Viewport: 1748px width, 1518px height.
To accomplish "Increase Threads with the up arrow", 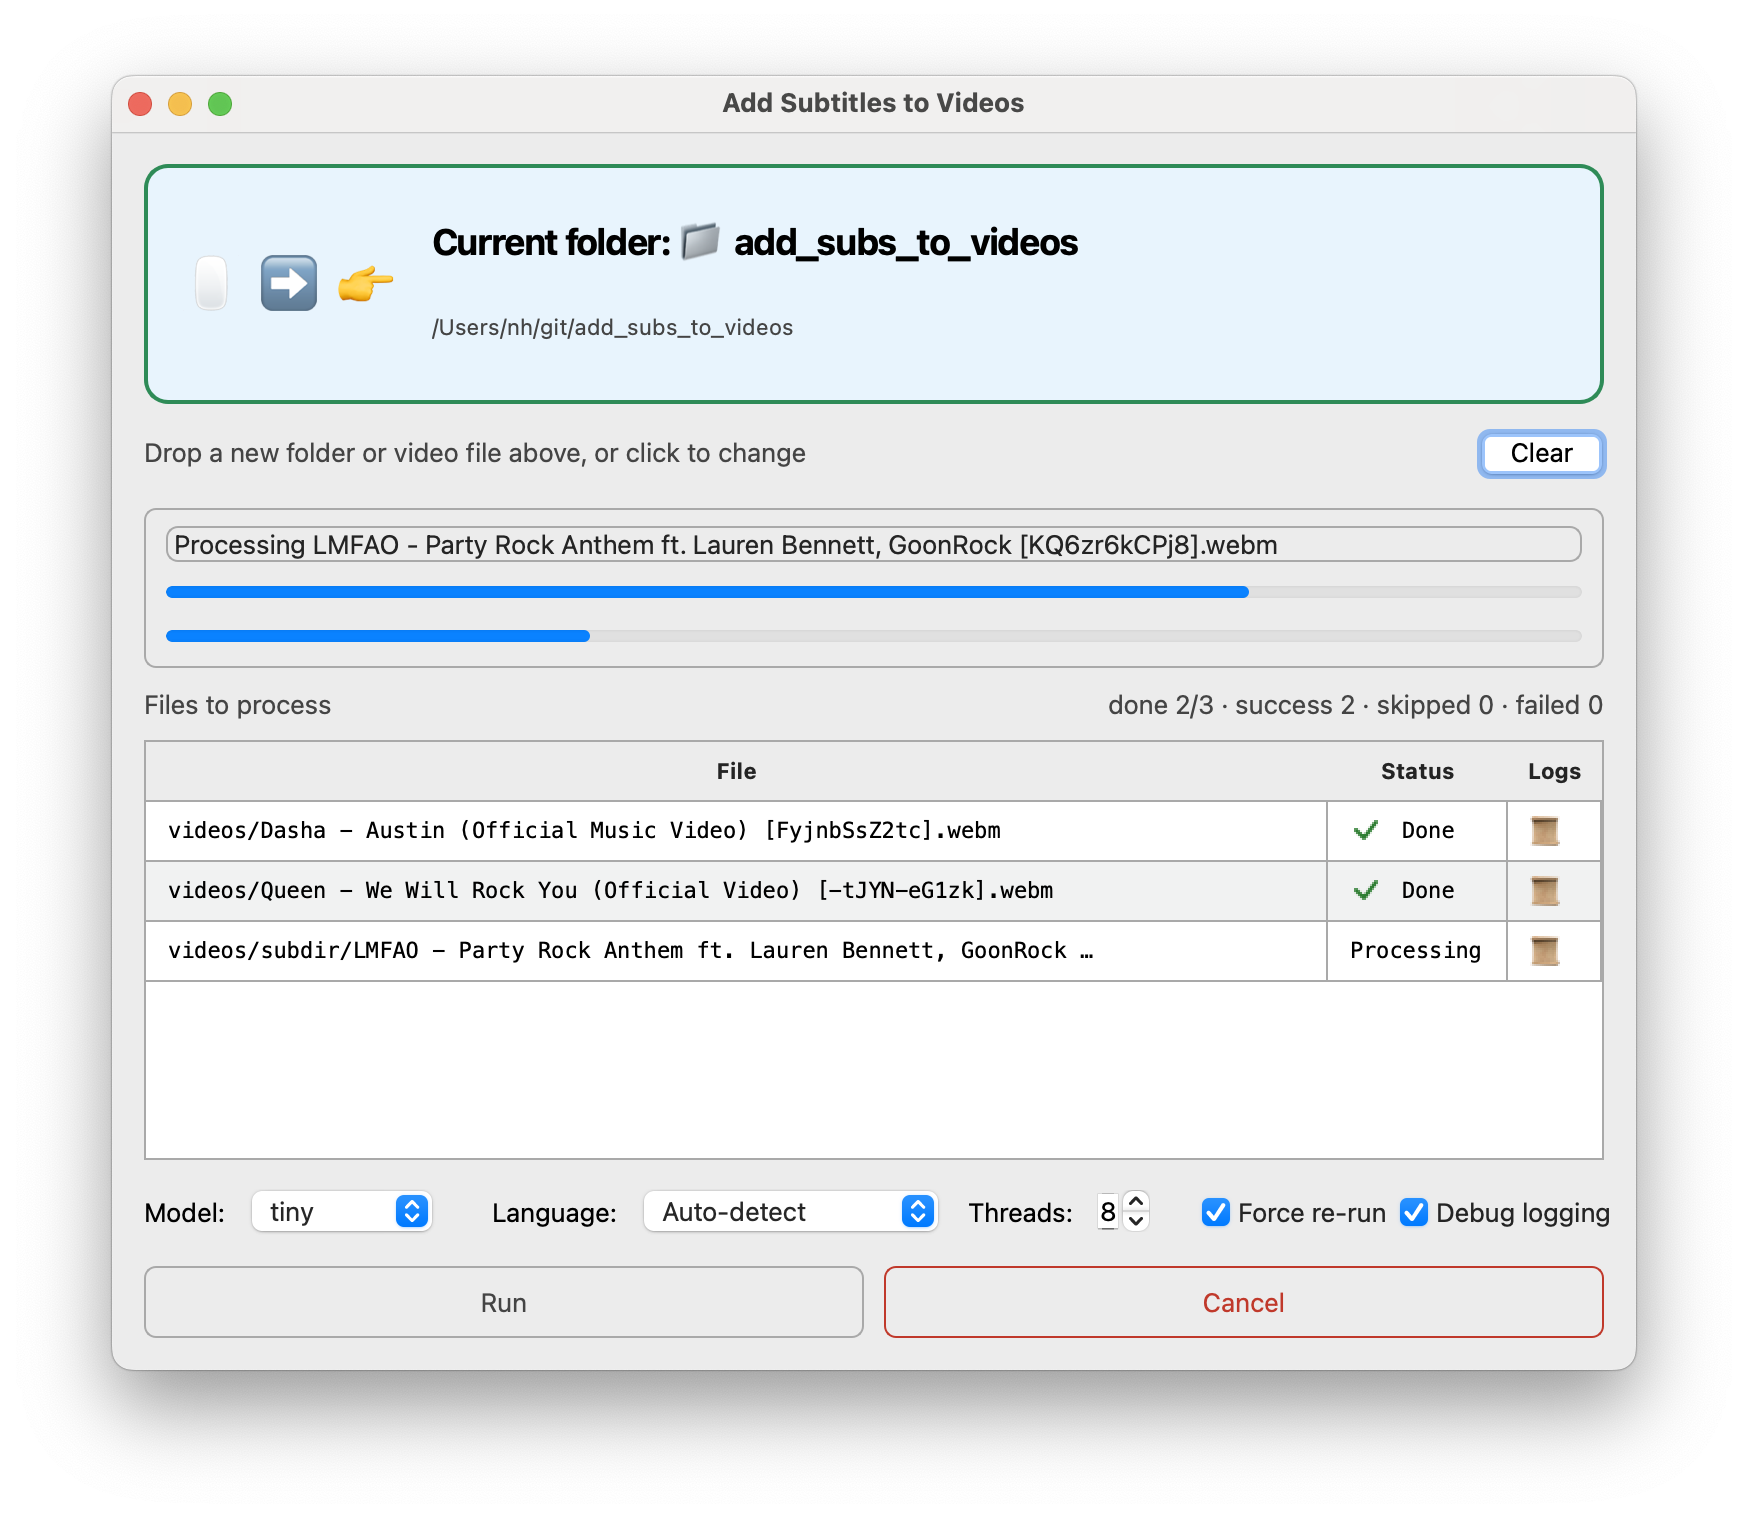I will [1136, 1202].
